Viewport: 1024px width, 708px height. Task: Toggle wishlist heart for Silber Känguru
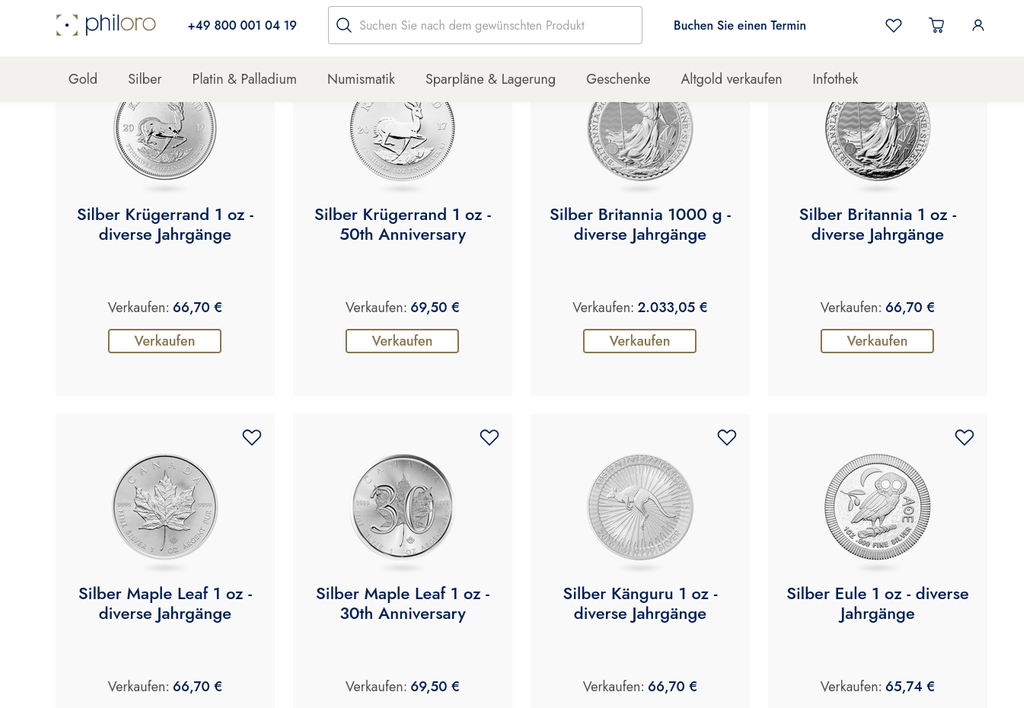point(727,437)
